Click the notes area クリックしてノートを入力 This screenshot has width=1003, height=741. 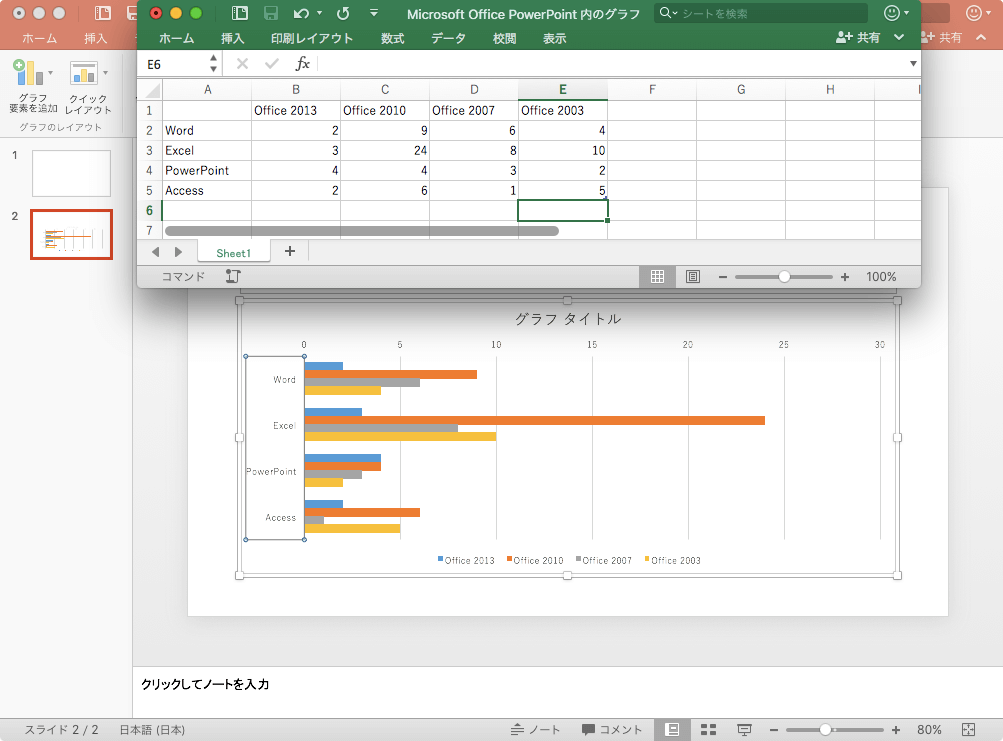(205, 685)
